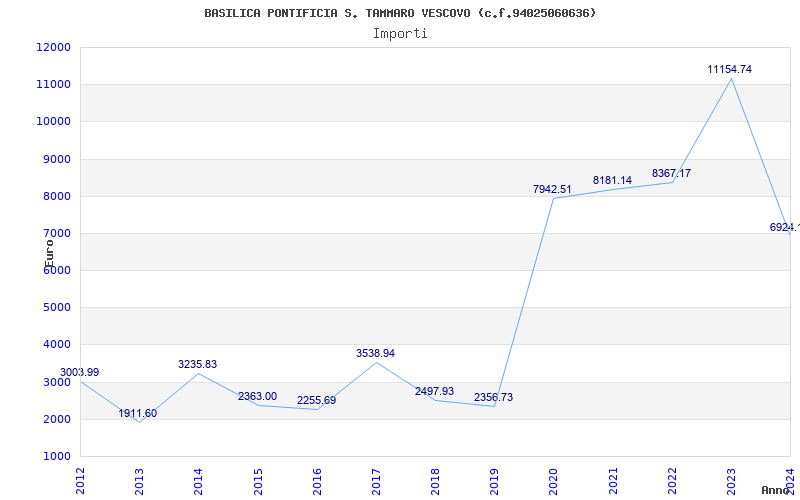The image size is (800, 500).
Task: Select the data label 2497.93
Action: pyautogui.click(x=434, y=391)
